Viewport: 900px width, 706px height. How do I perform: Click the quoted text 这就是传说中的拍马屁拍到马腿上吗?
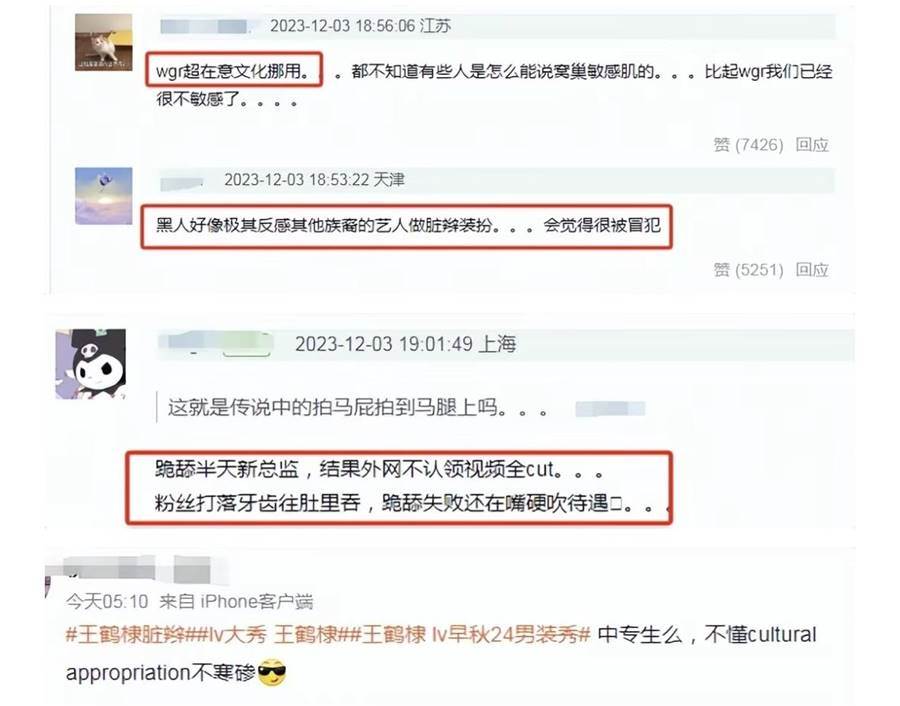332,408
